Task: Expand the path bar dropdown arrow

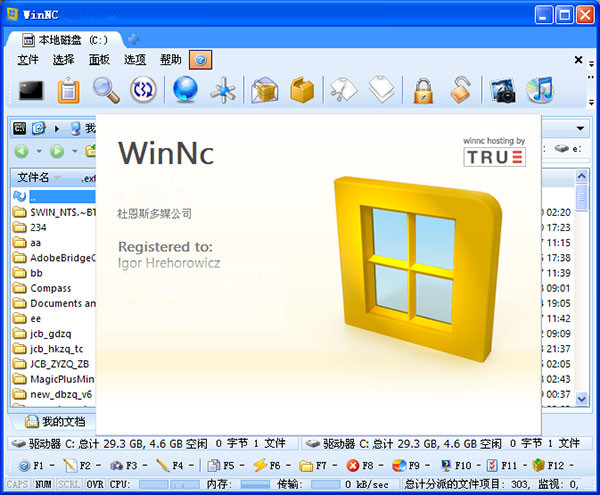Action: 579,128
